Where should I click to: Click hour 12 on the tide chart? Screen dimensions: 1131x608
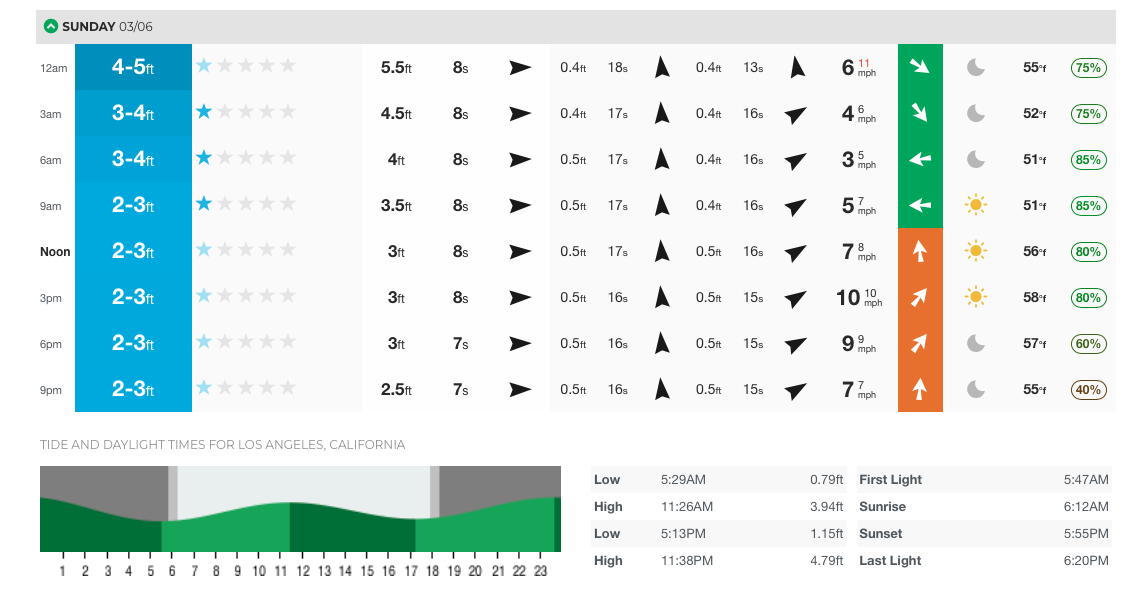pos(303,571)
